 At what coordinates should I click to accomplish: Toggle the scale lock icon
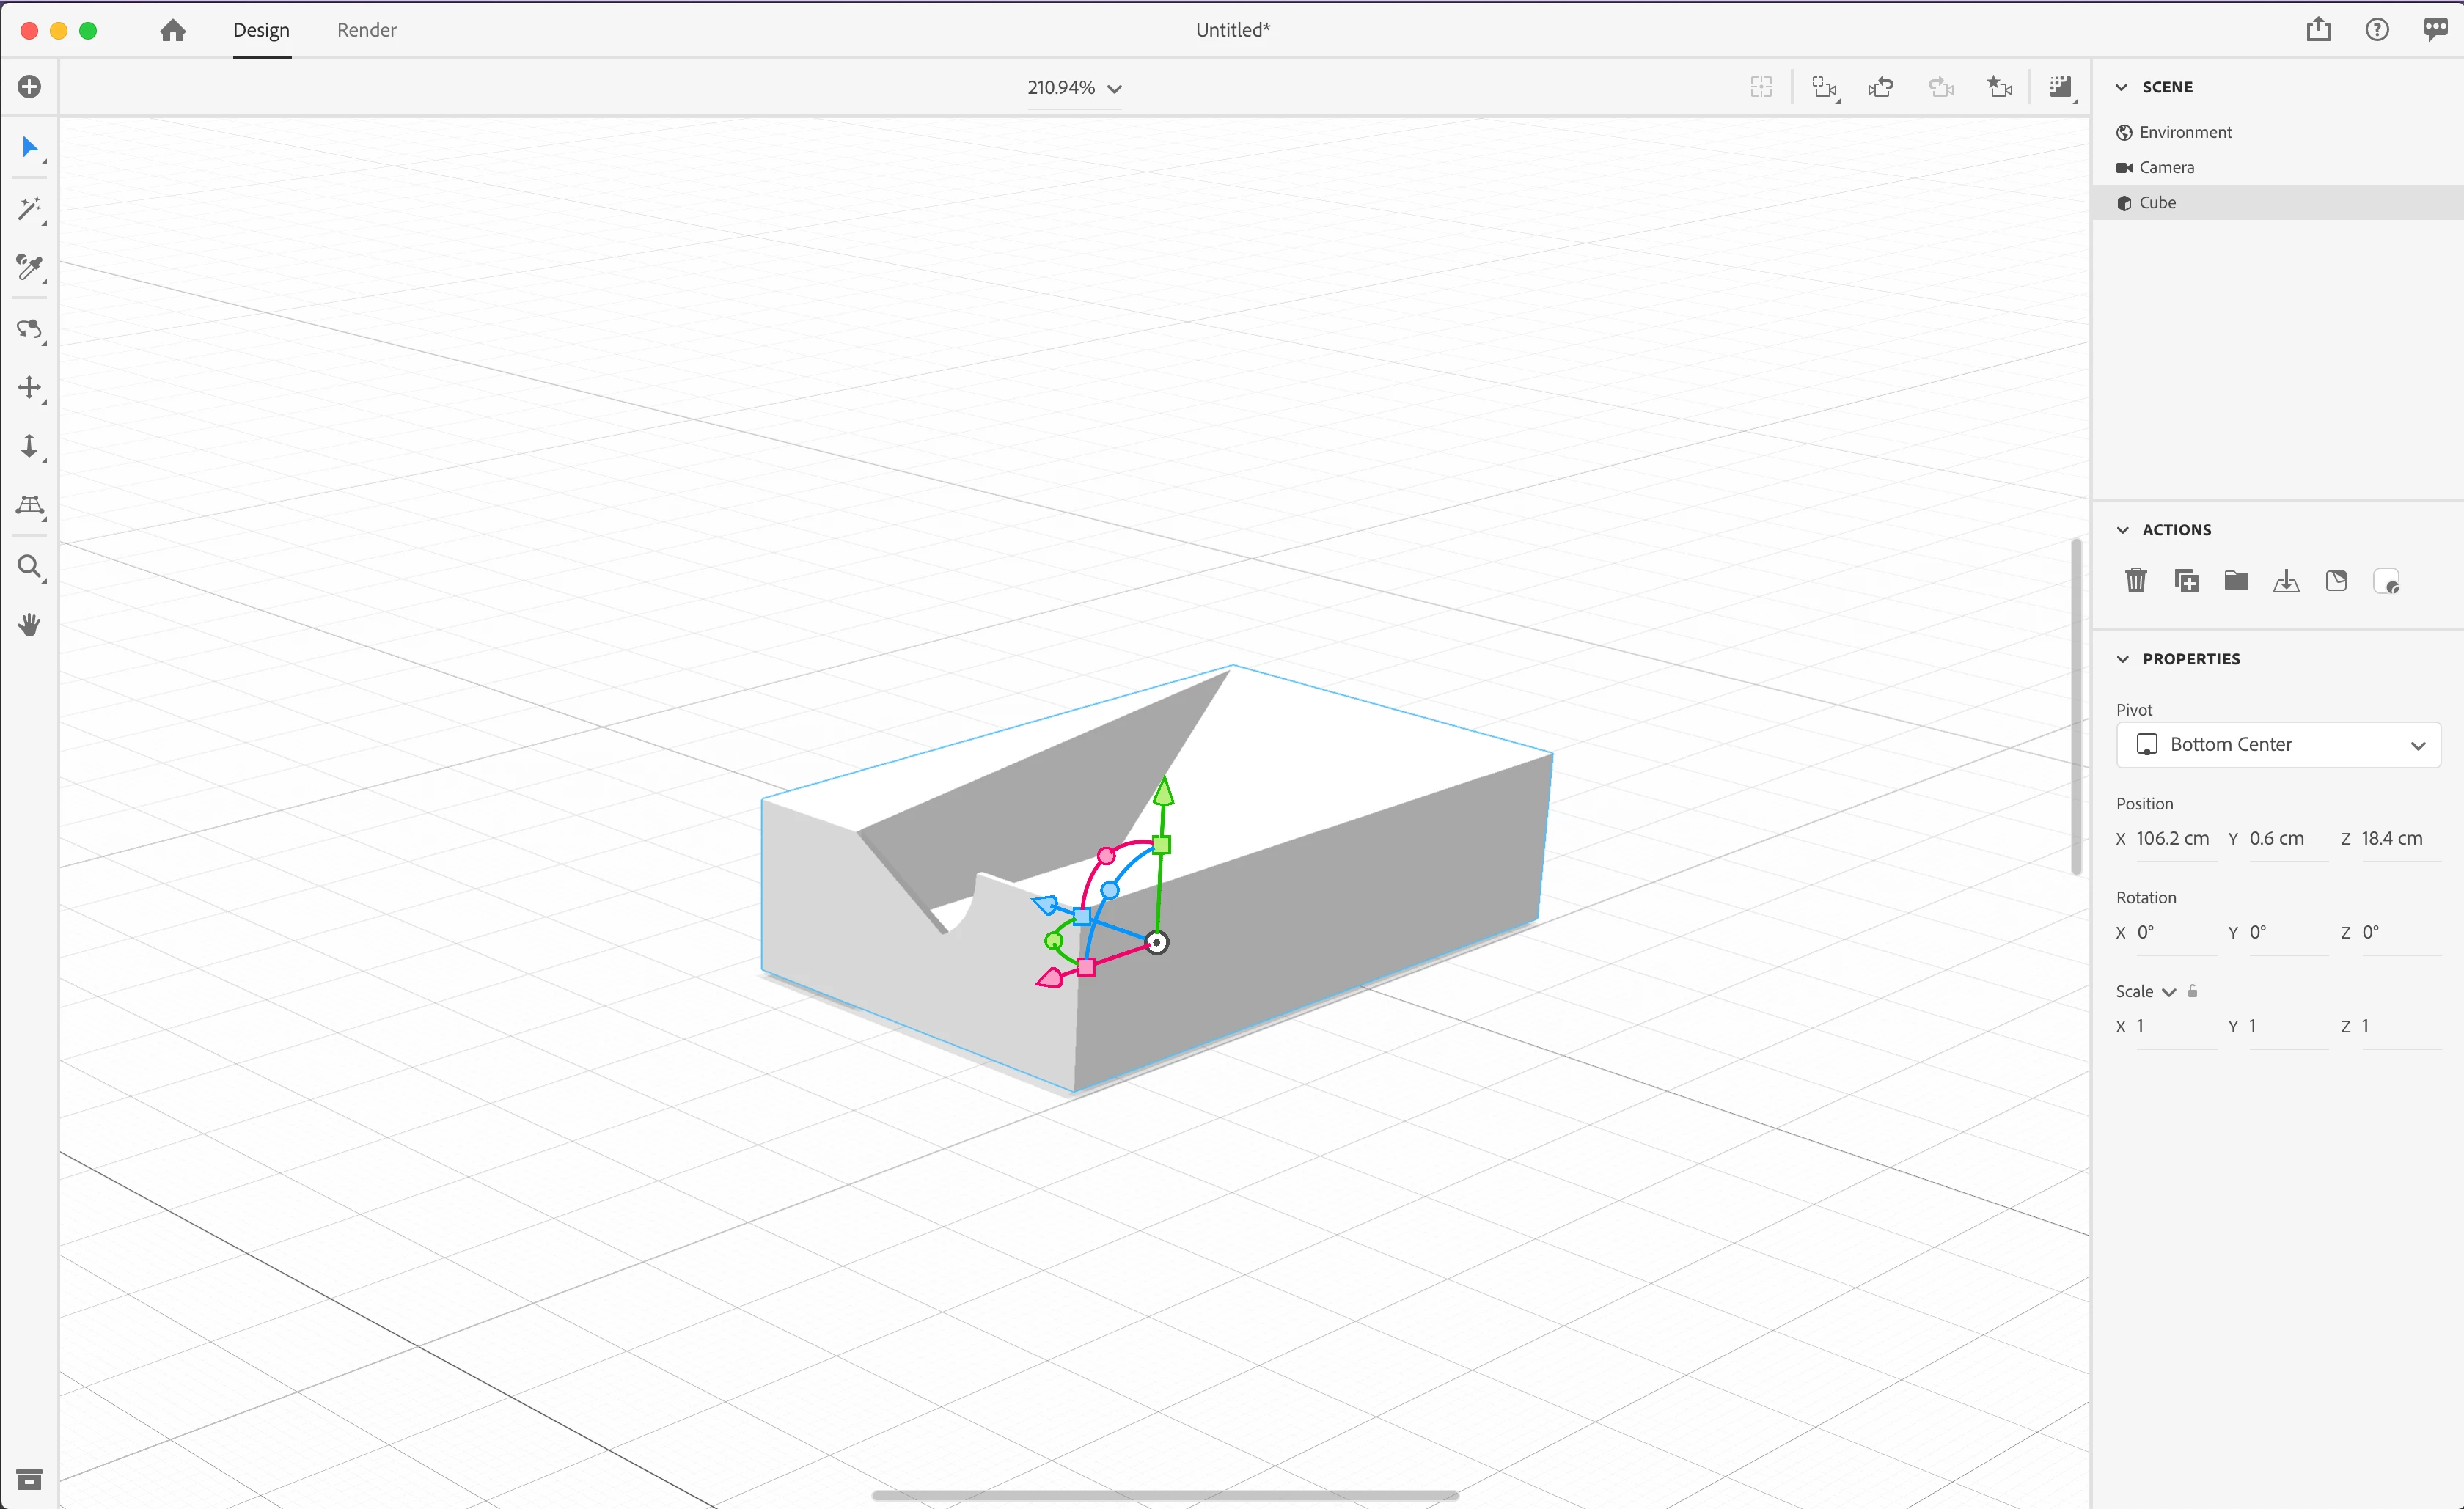click(2193, 991)
